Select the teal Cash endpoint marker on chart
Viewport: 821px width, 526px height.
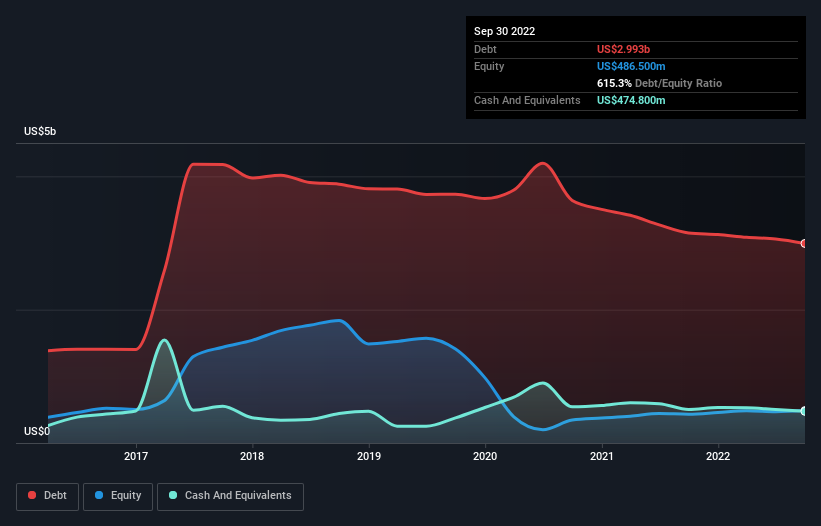click(x=804, y=411)
